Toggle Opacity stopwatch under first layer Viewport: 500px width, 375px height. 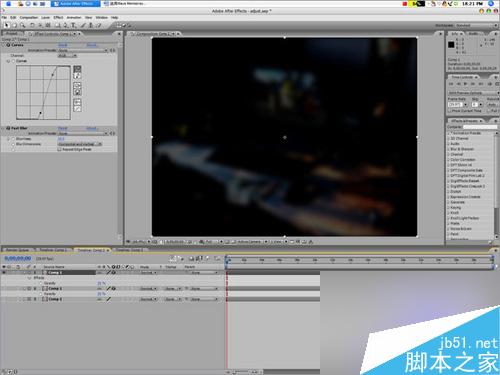pos(41,283)
